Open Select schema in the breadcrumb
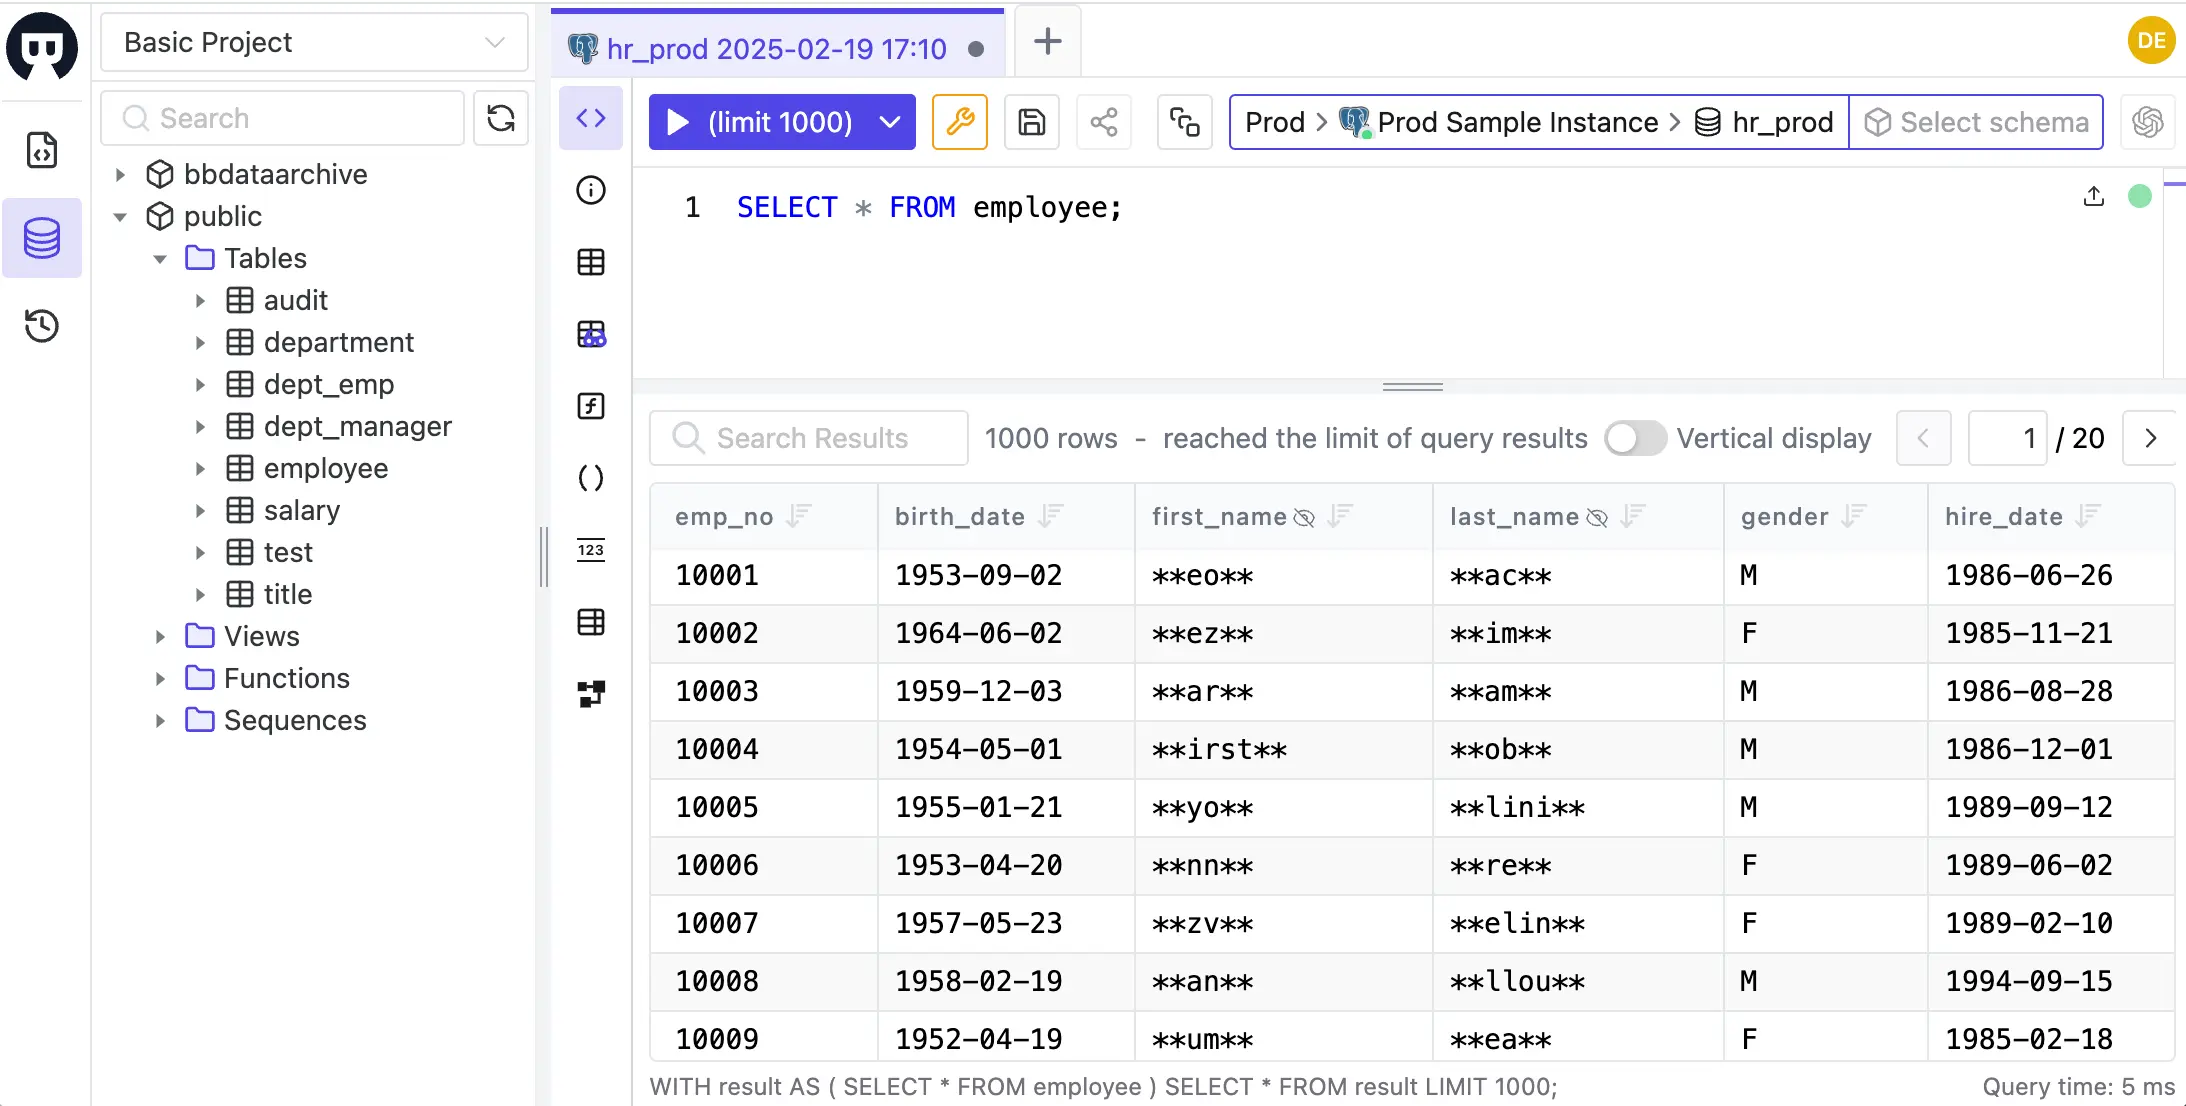This screenshot has width=2186, height=1106. (x=1977, y=121)
